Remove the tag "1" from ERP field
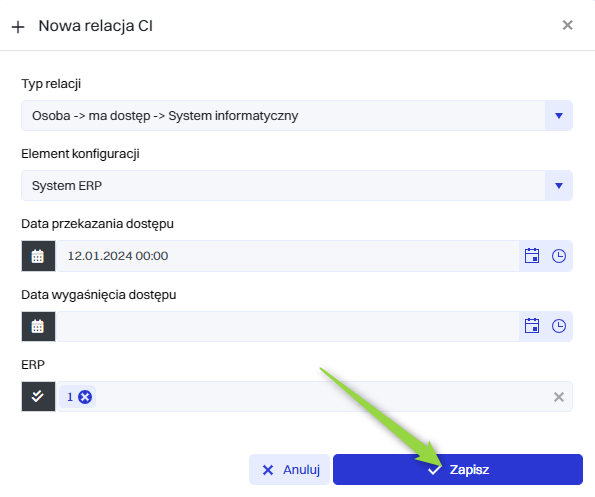 pyautogui.click(x=85, y=397)
